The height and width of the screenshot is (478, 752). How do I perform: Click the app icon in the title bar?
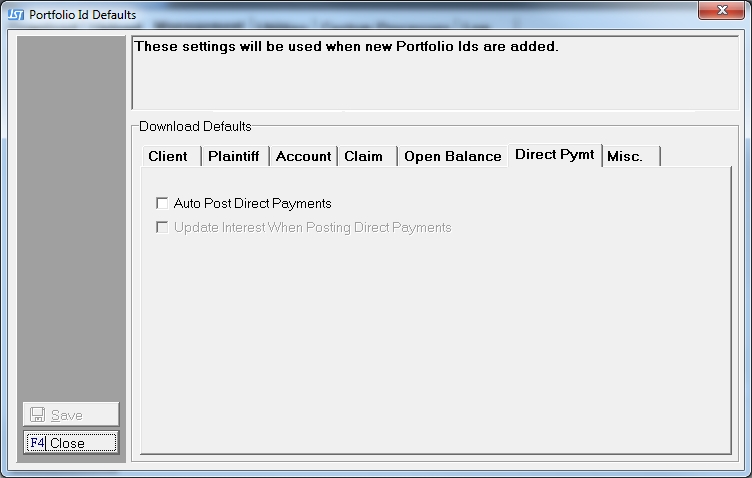(16, 15)
